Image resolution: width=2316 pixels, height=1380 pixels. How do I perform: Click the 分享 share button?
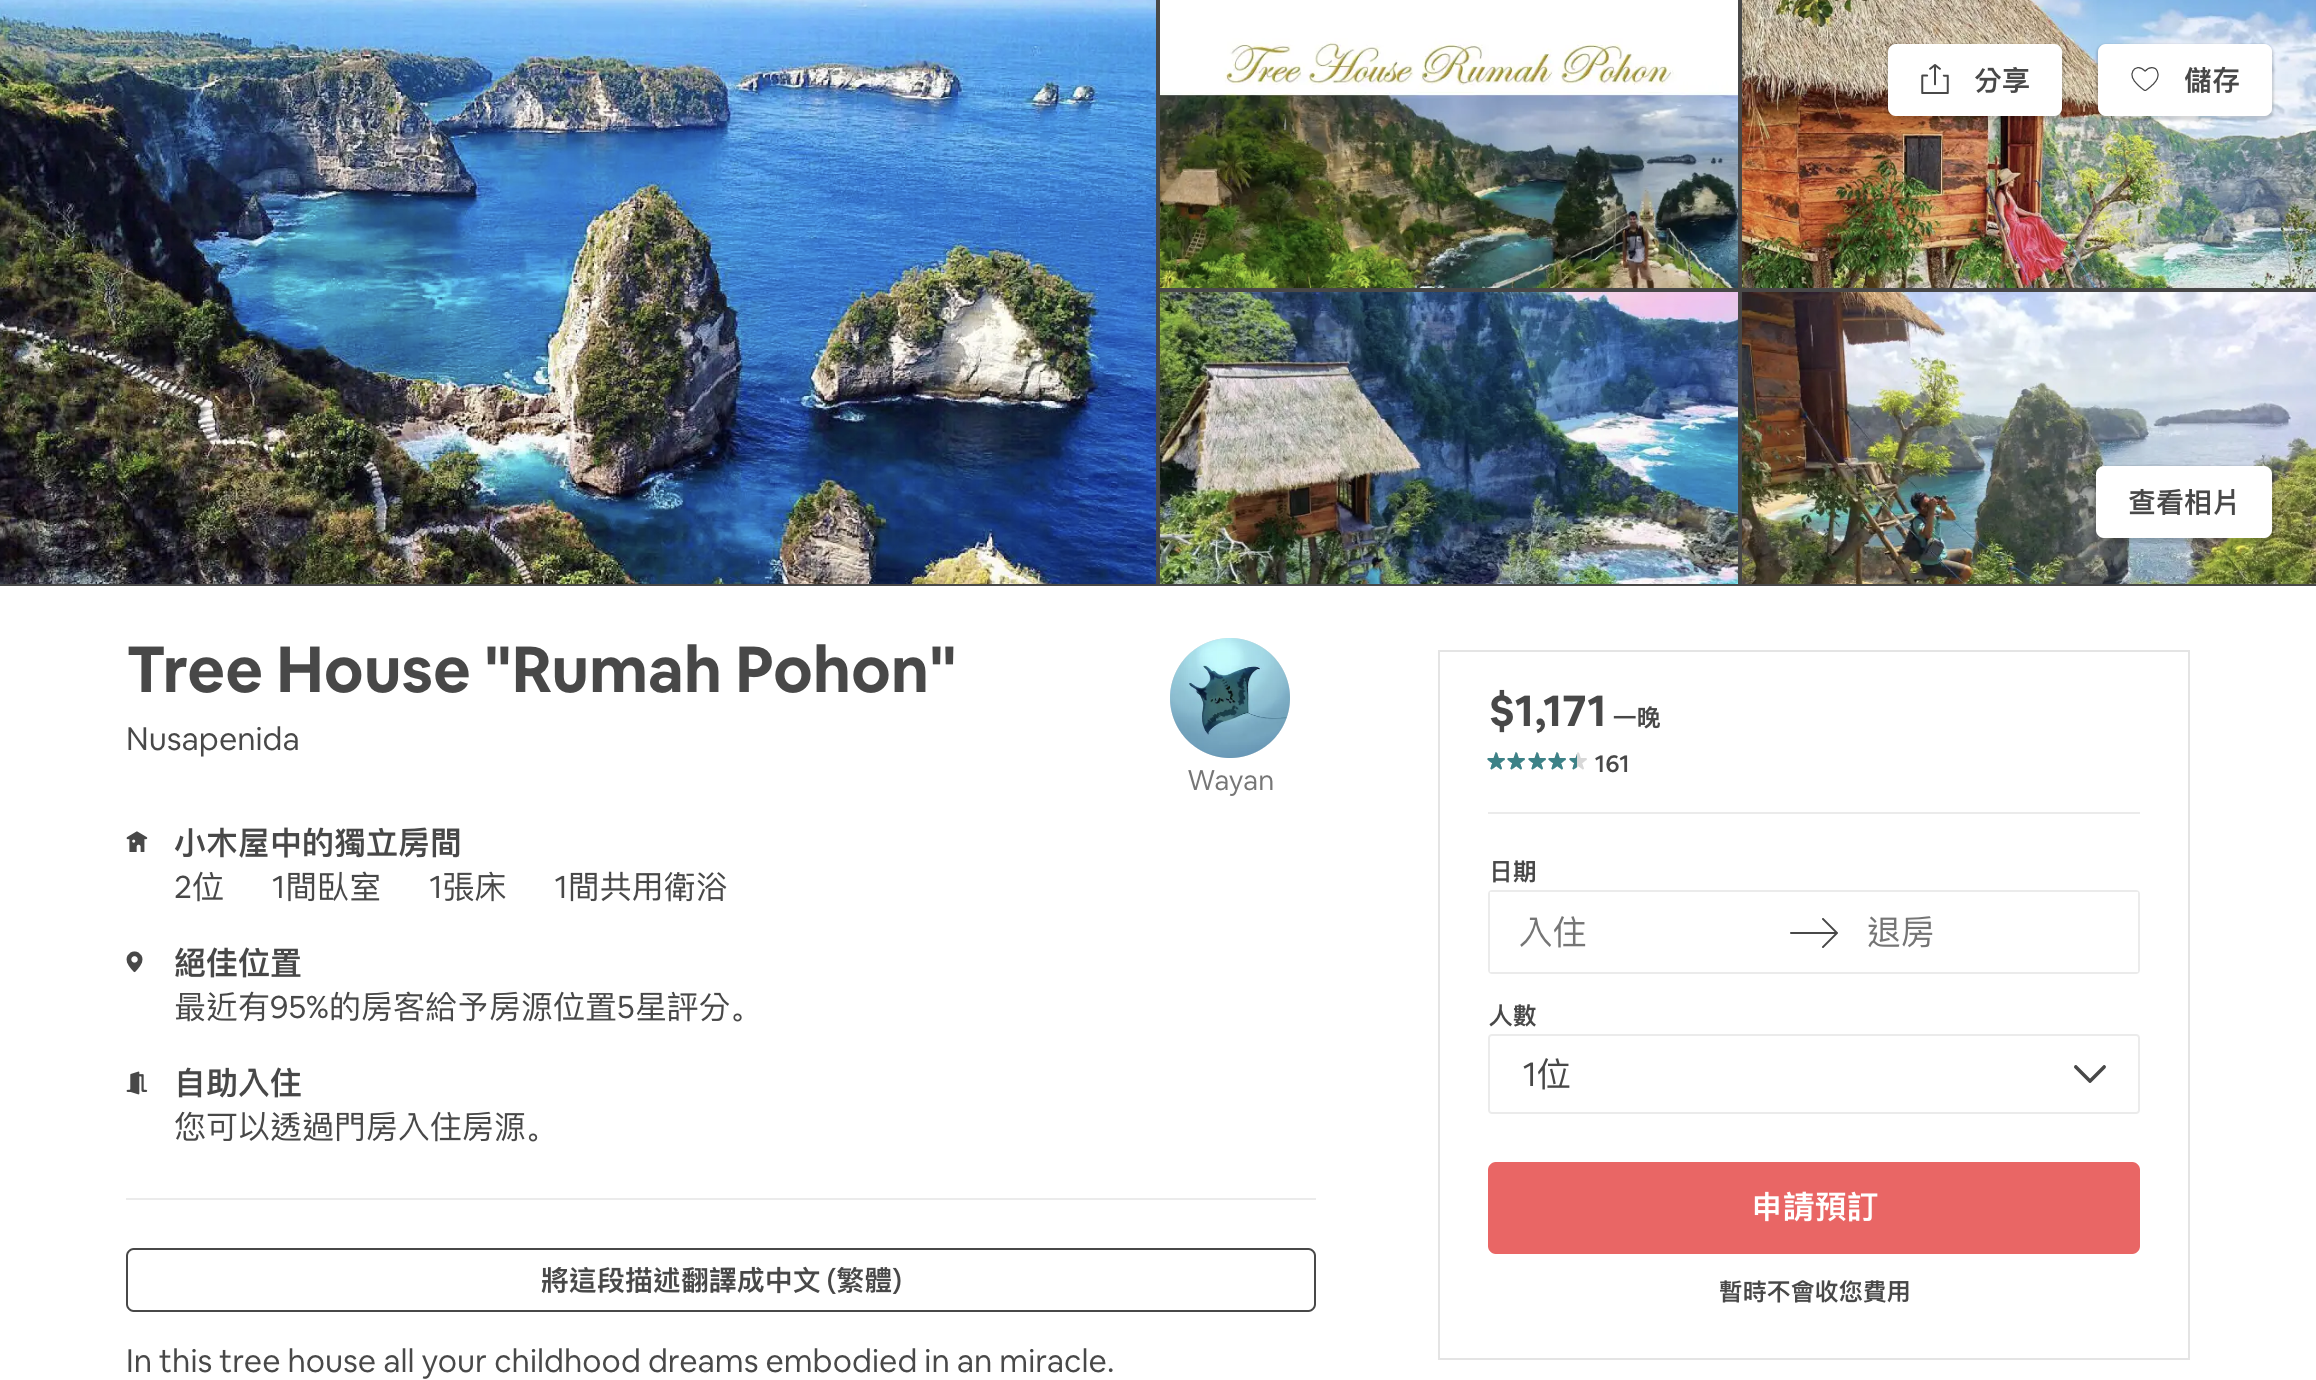tap(1974, 79)
